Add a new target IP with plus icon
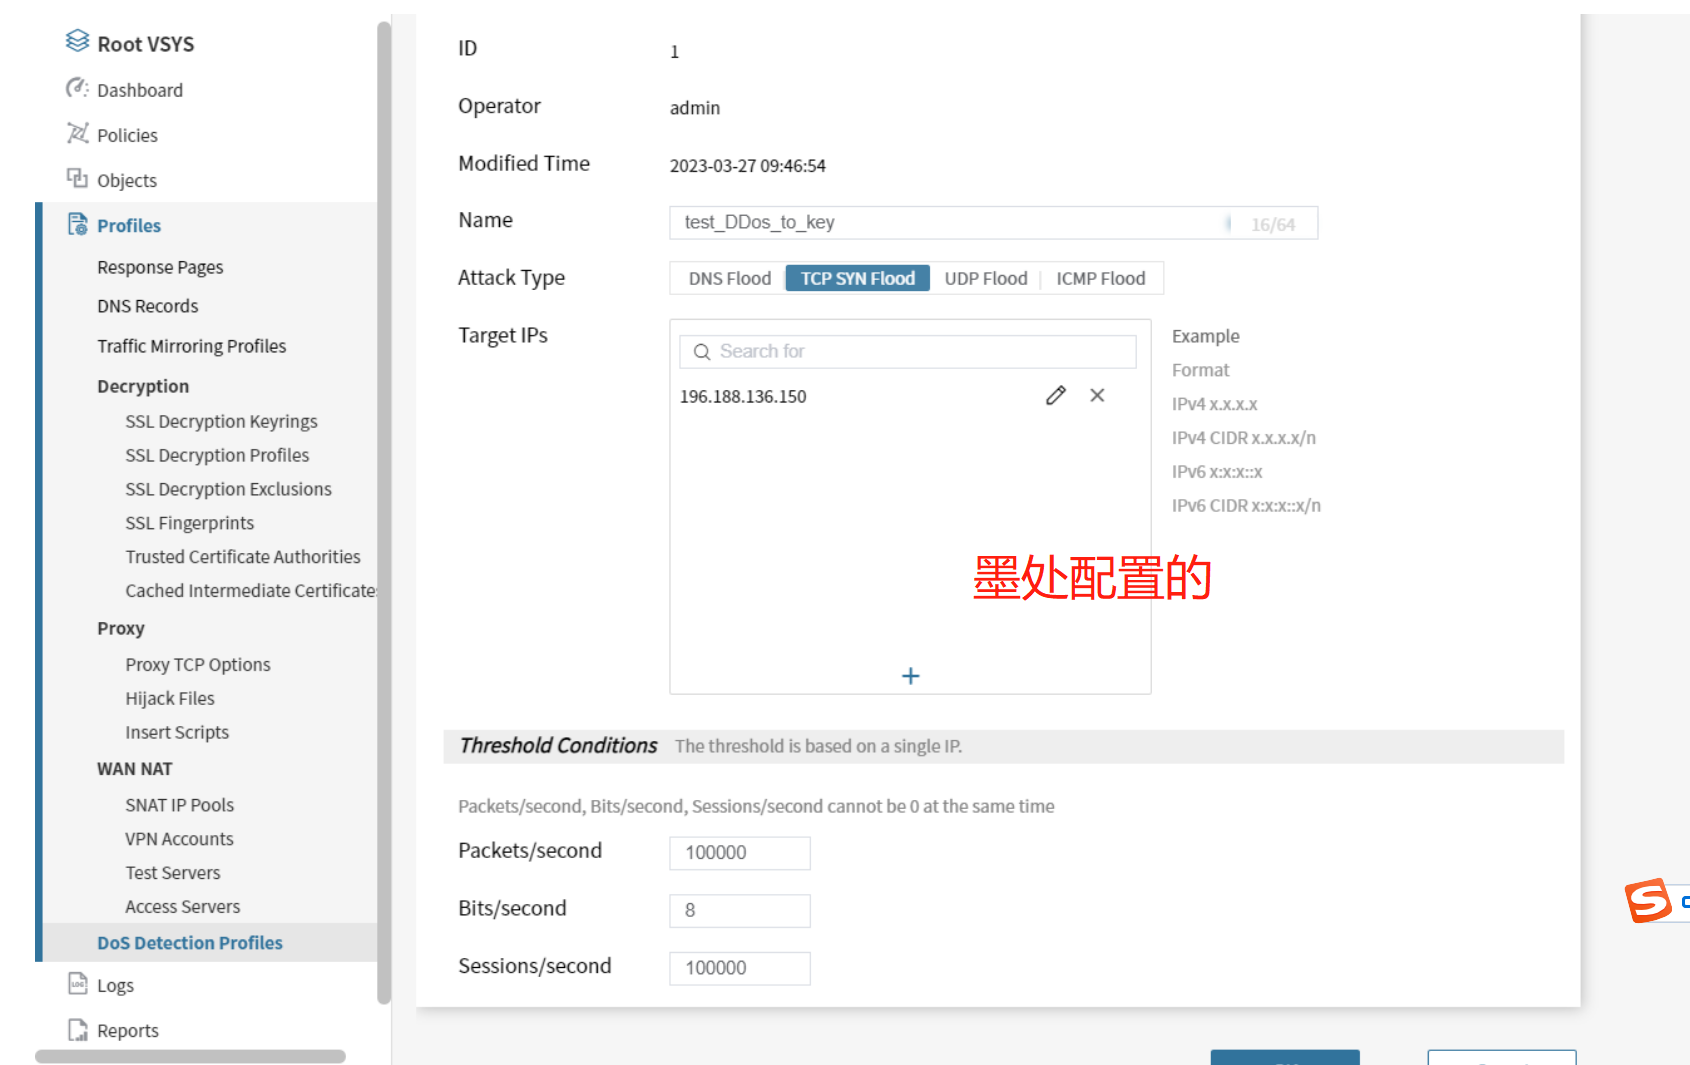The image size is (1690, 1065). (x=910, y=676)
